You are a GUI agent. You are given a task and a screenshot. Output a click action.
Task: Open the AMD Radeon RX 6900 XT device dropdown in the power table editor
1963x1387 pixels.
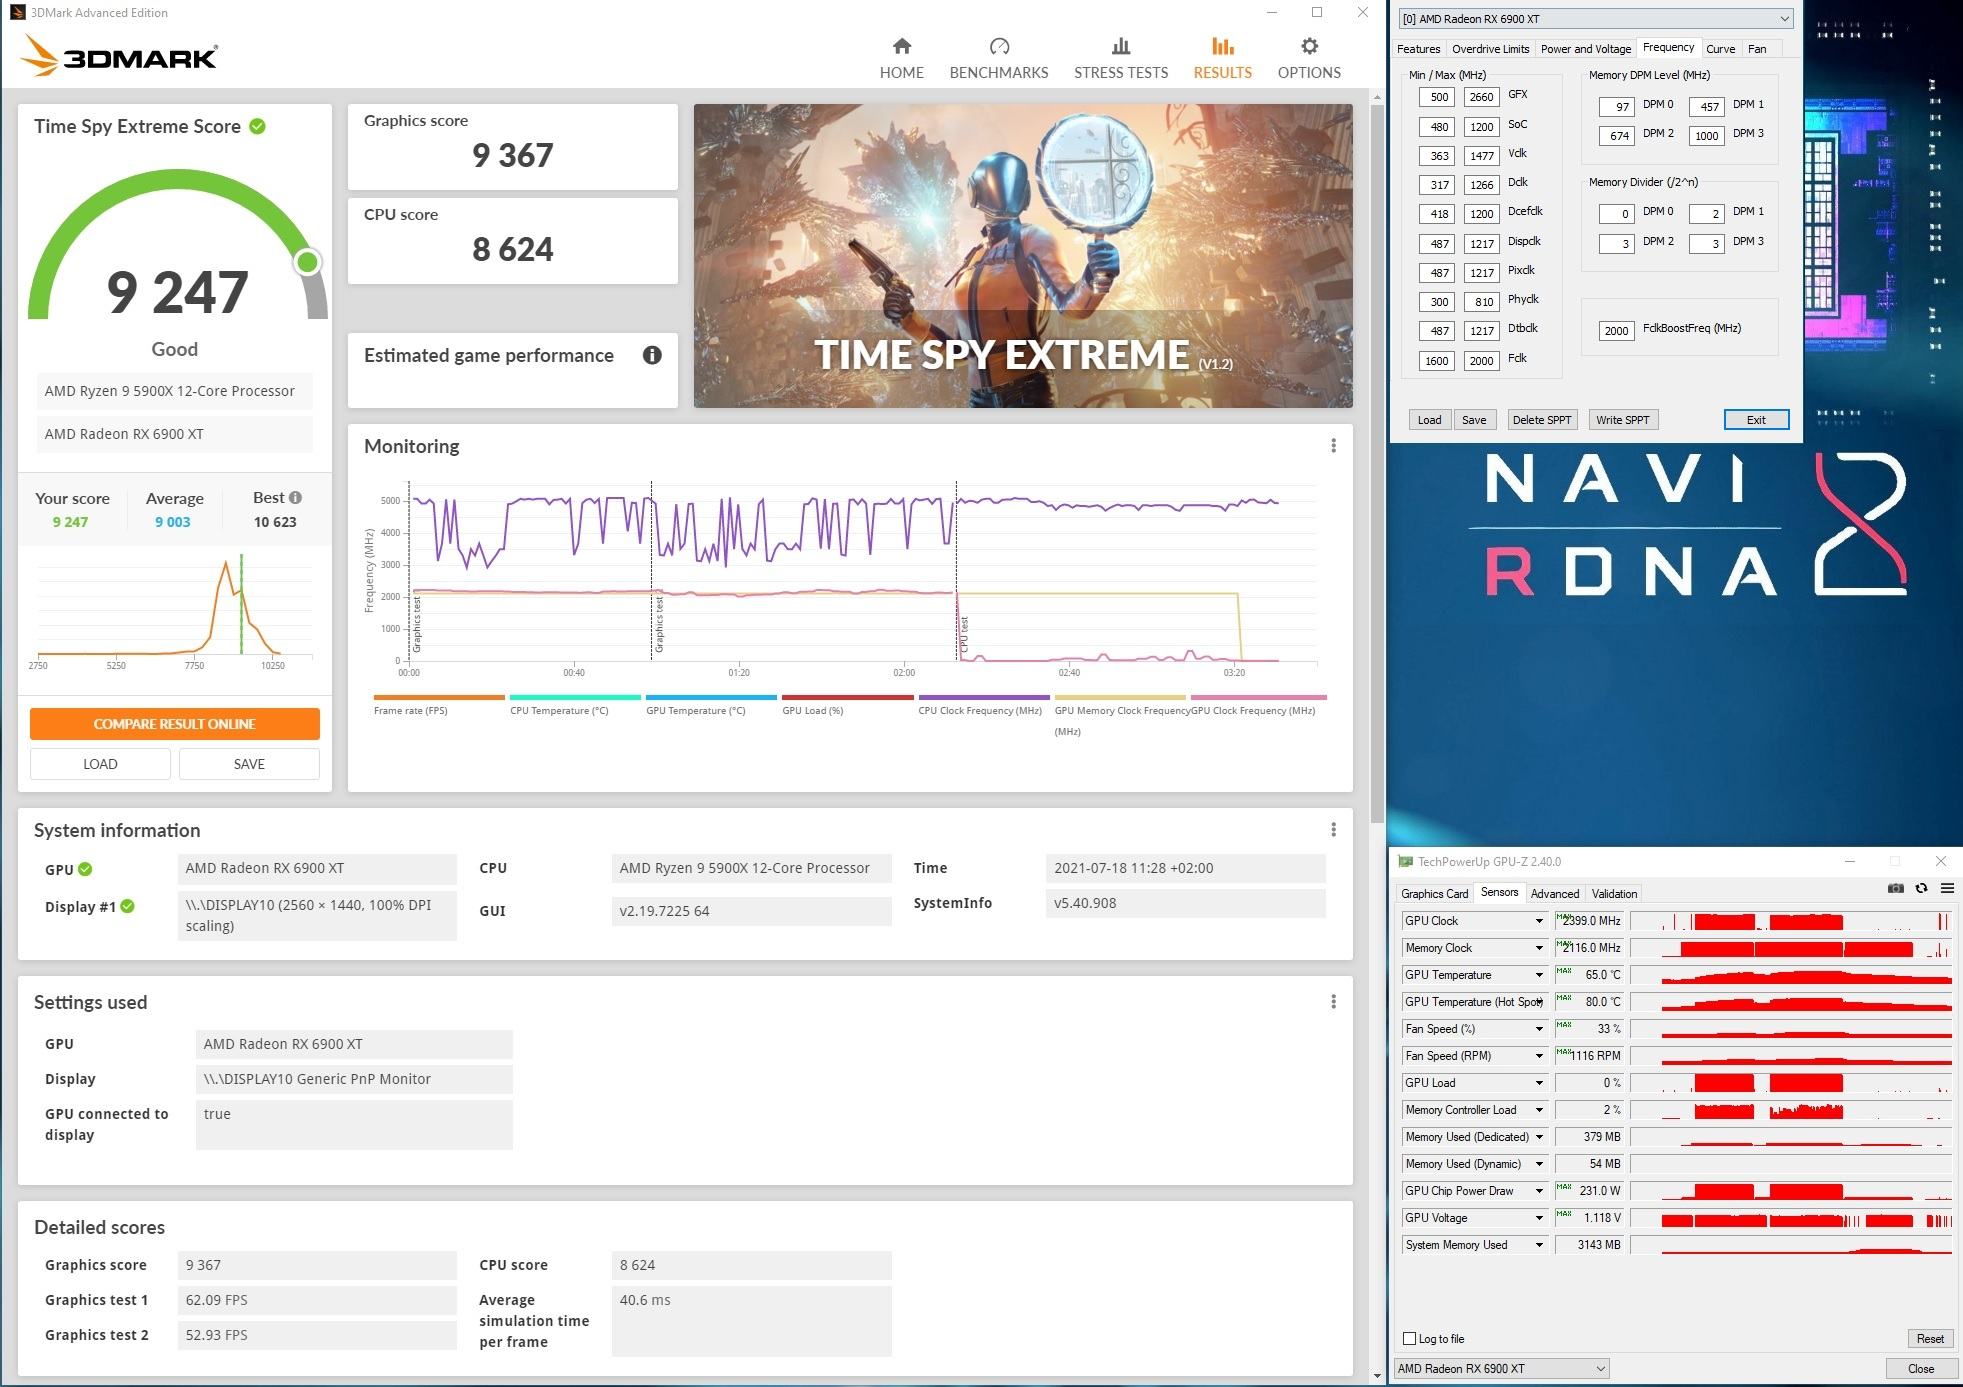pos(1594,18)
